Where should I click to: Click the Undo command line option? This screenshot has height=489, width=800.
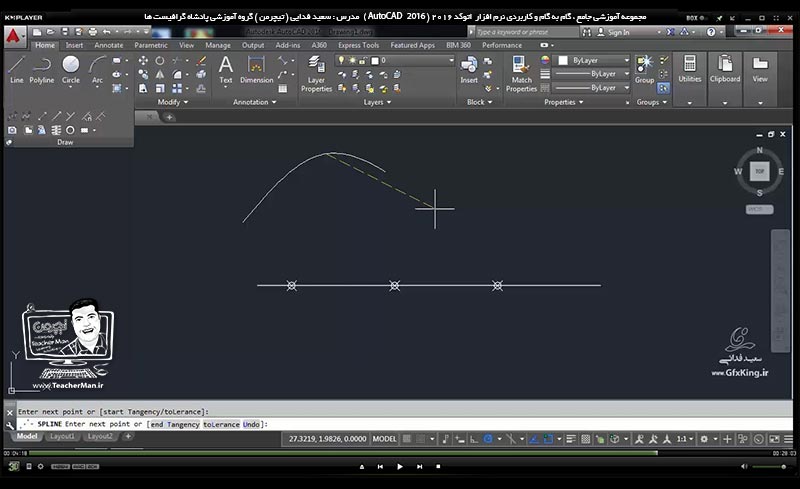coord(251,424)
